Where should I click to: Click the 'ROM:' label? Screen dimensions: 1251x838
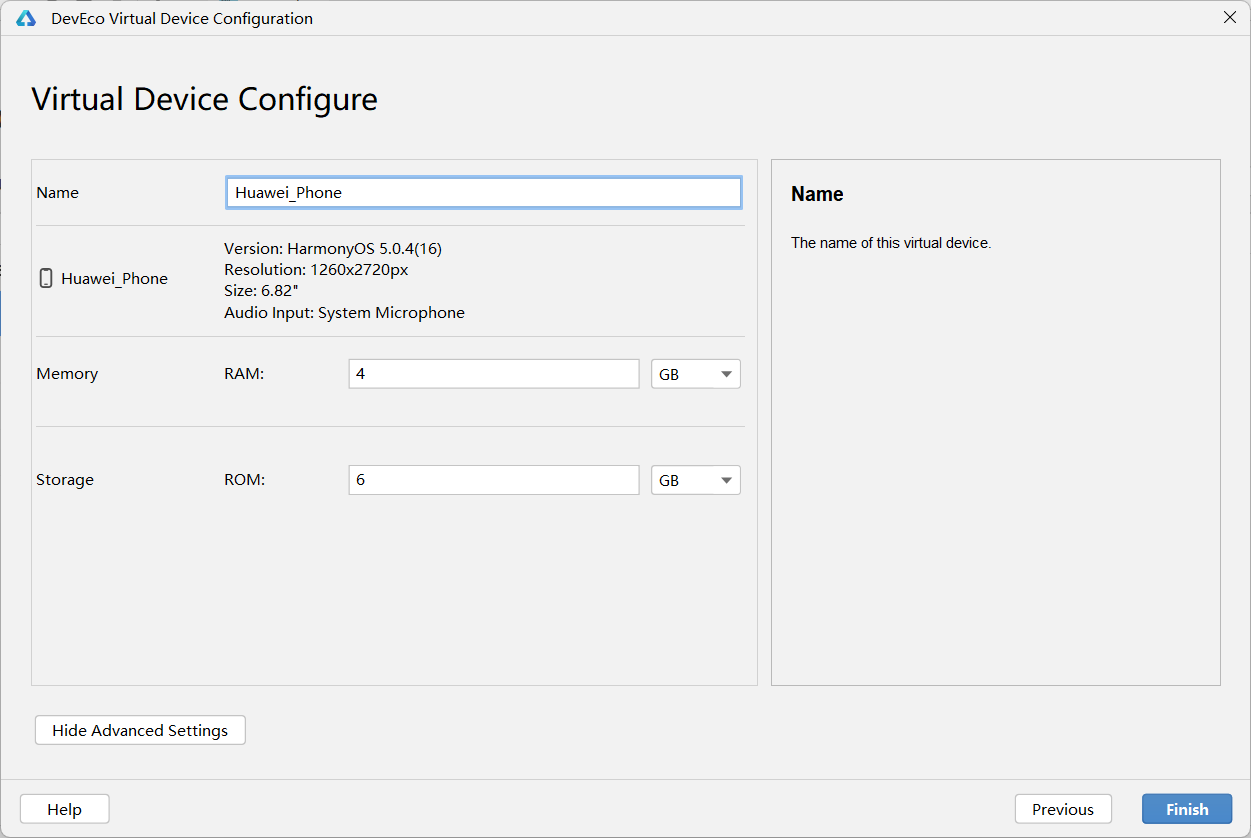(244, 480)
